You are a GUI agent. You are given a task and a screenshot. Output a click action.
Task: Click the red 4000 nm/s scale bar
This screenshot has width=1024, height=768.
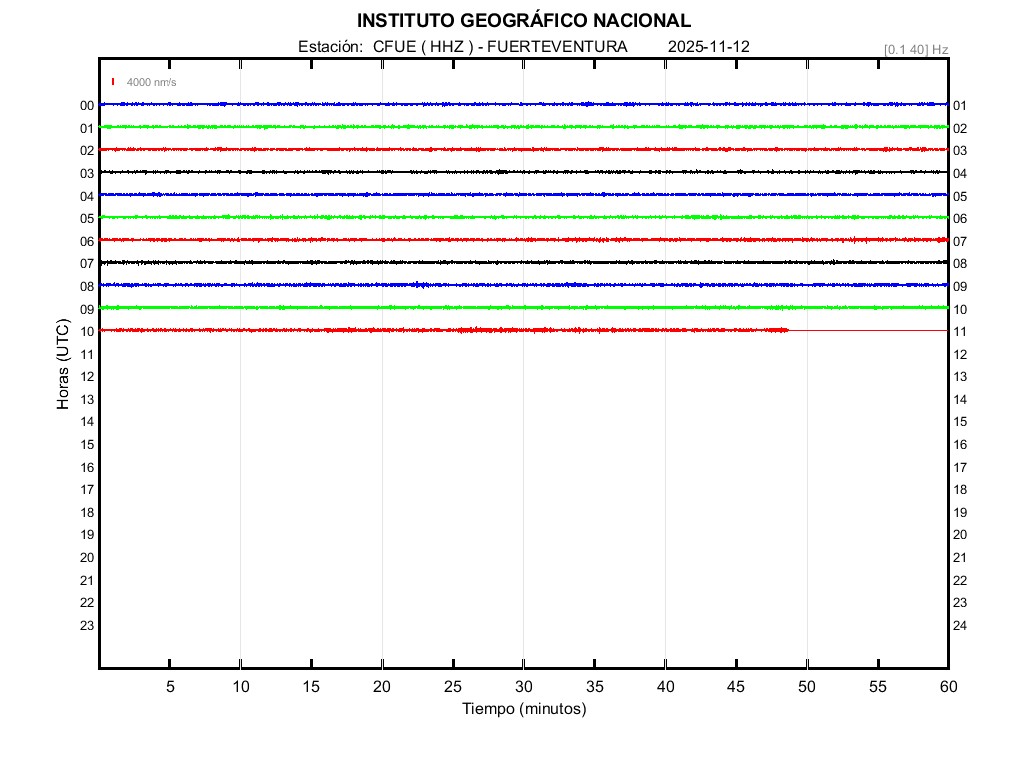113,82
